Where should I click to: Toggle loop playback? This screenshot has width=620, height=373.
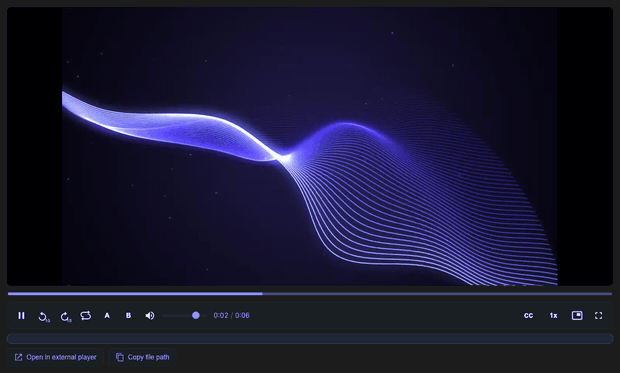[x=86, y=316]
